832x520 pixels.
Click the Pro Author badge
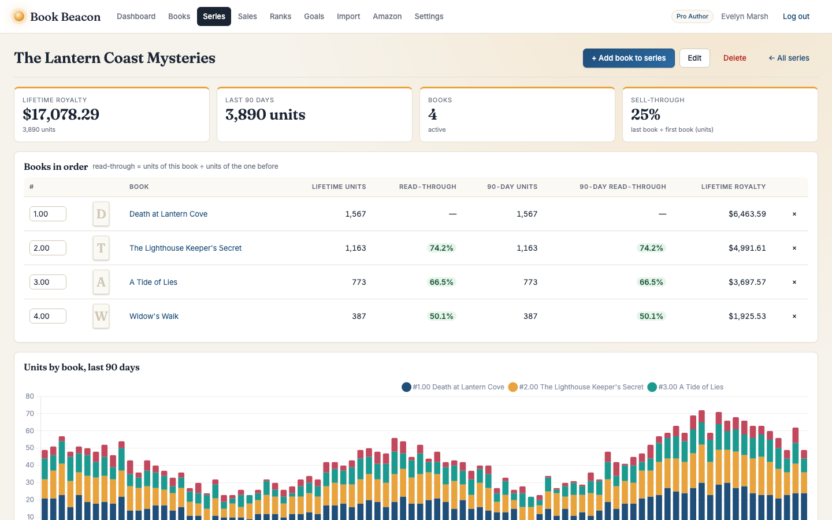pyautogui.click(x=692, y=16)
